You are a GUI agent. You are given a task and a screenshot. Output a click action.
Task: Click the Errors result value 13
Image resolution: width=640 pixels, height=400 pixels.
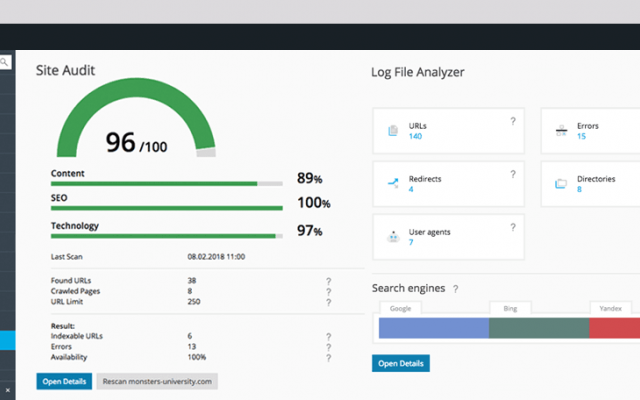click(192, 347)
